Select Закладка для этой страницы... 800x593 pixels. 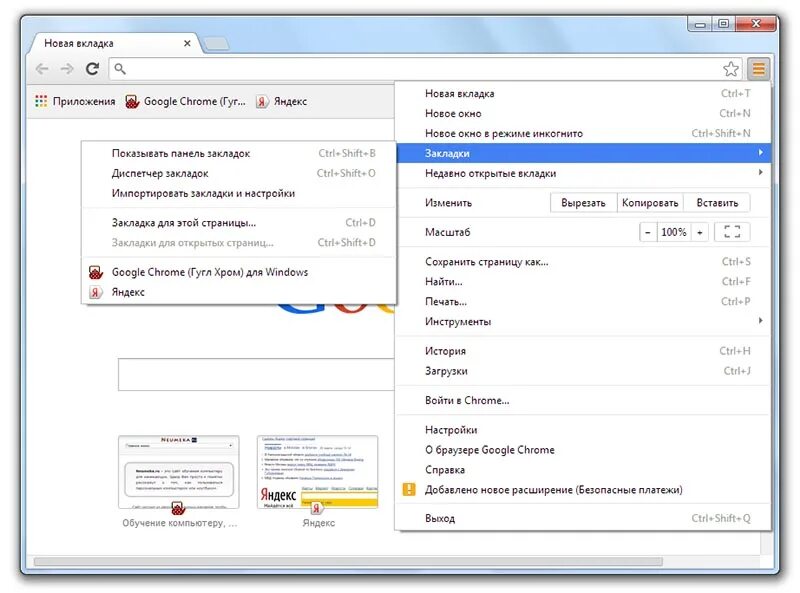coord(239,223)
